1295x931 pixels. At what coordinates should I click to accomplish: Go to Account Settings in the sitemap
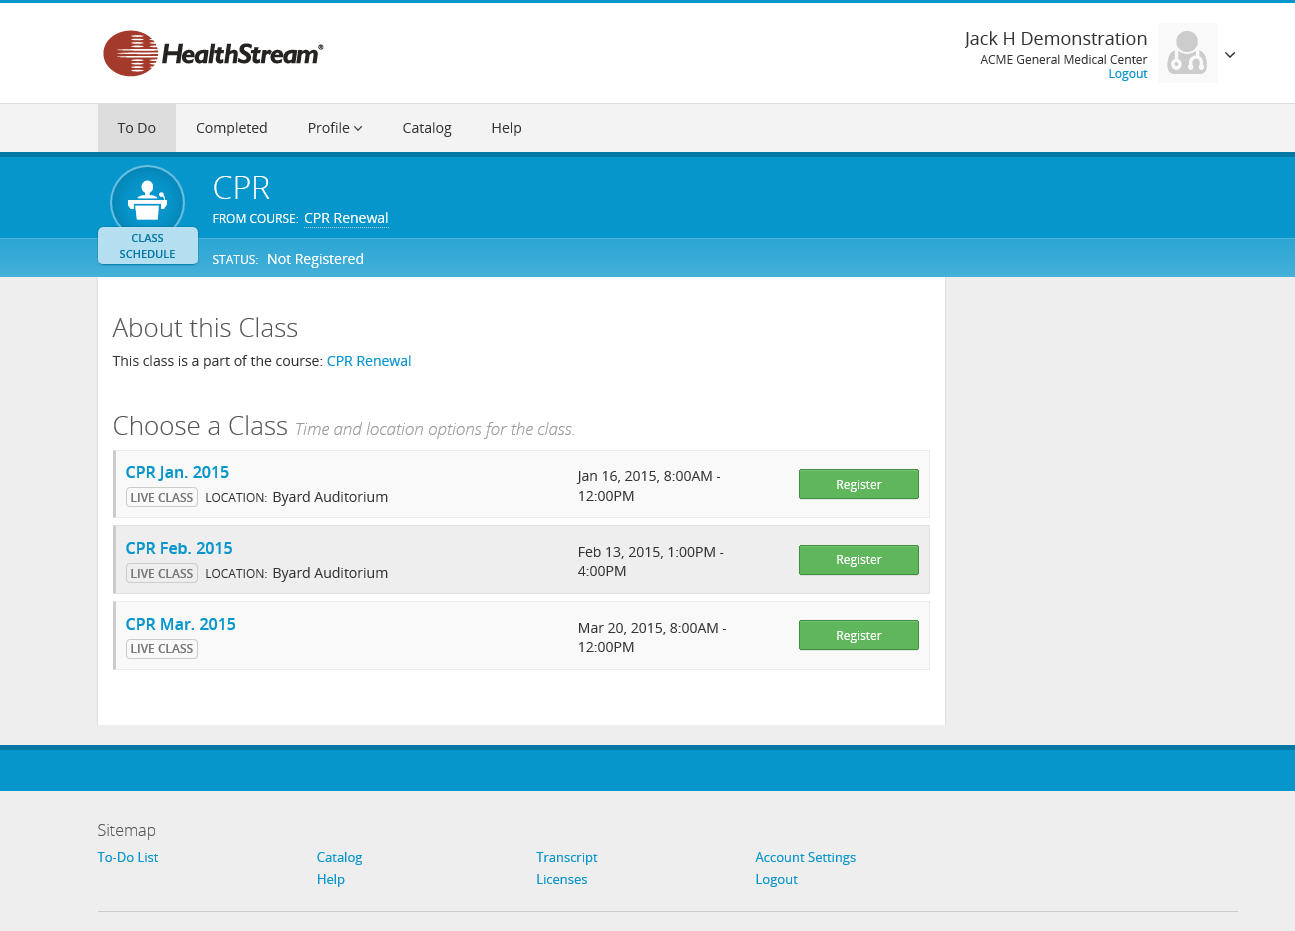806,857
